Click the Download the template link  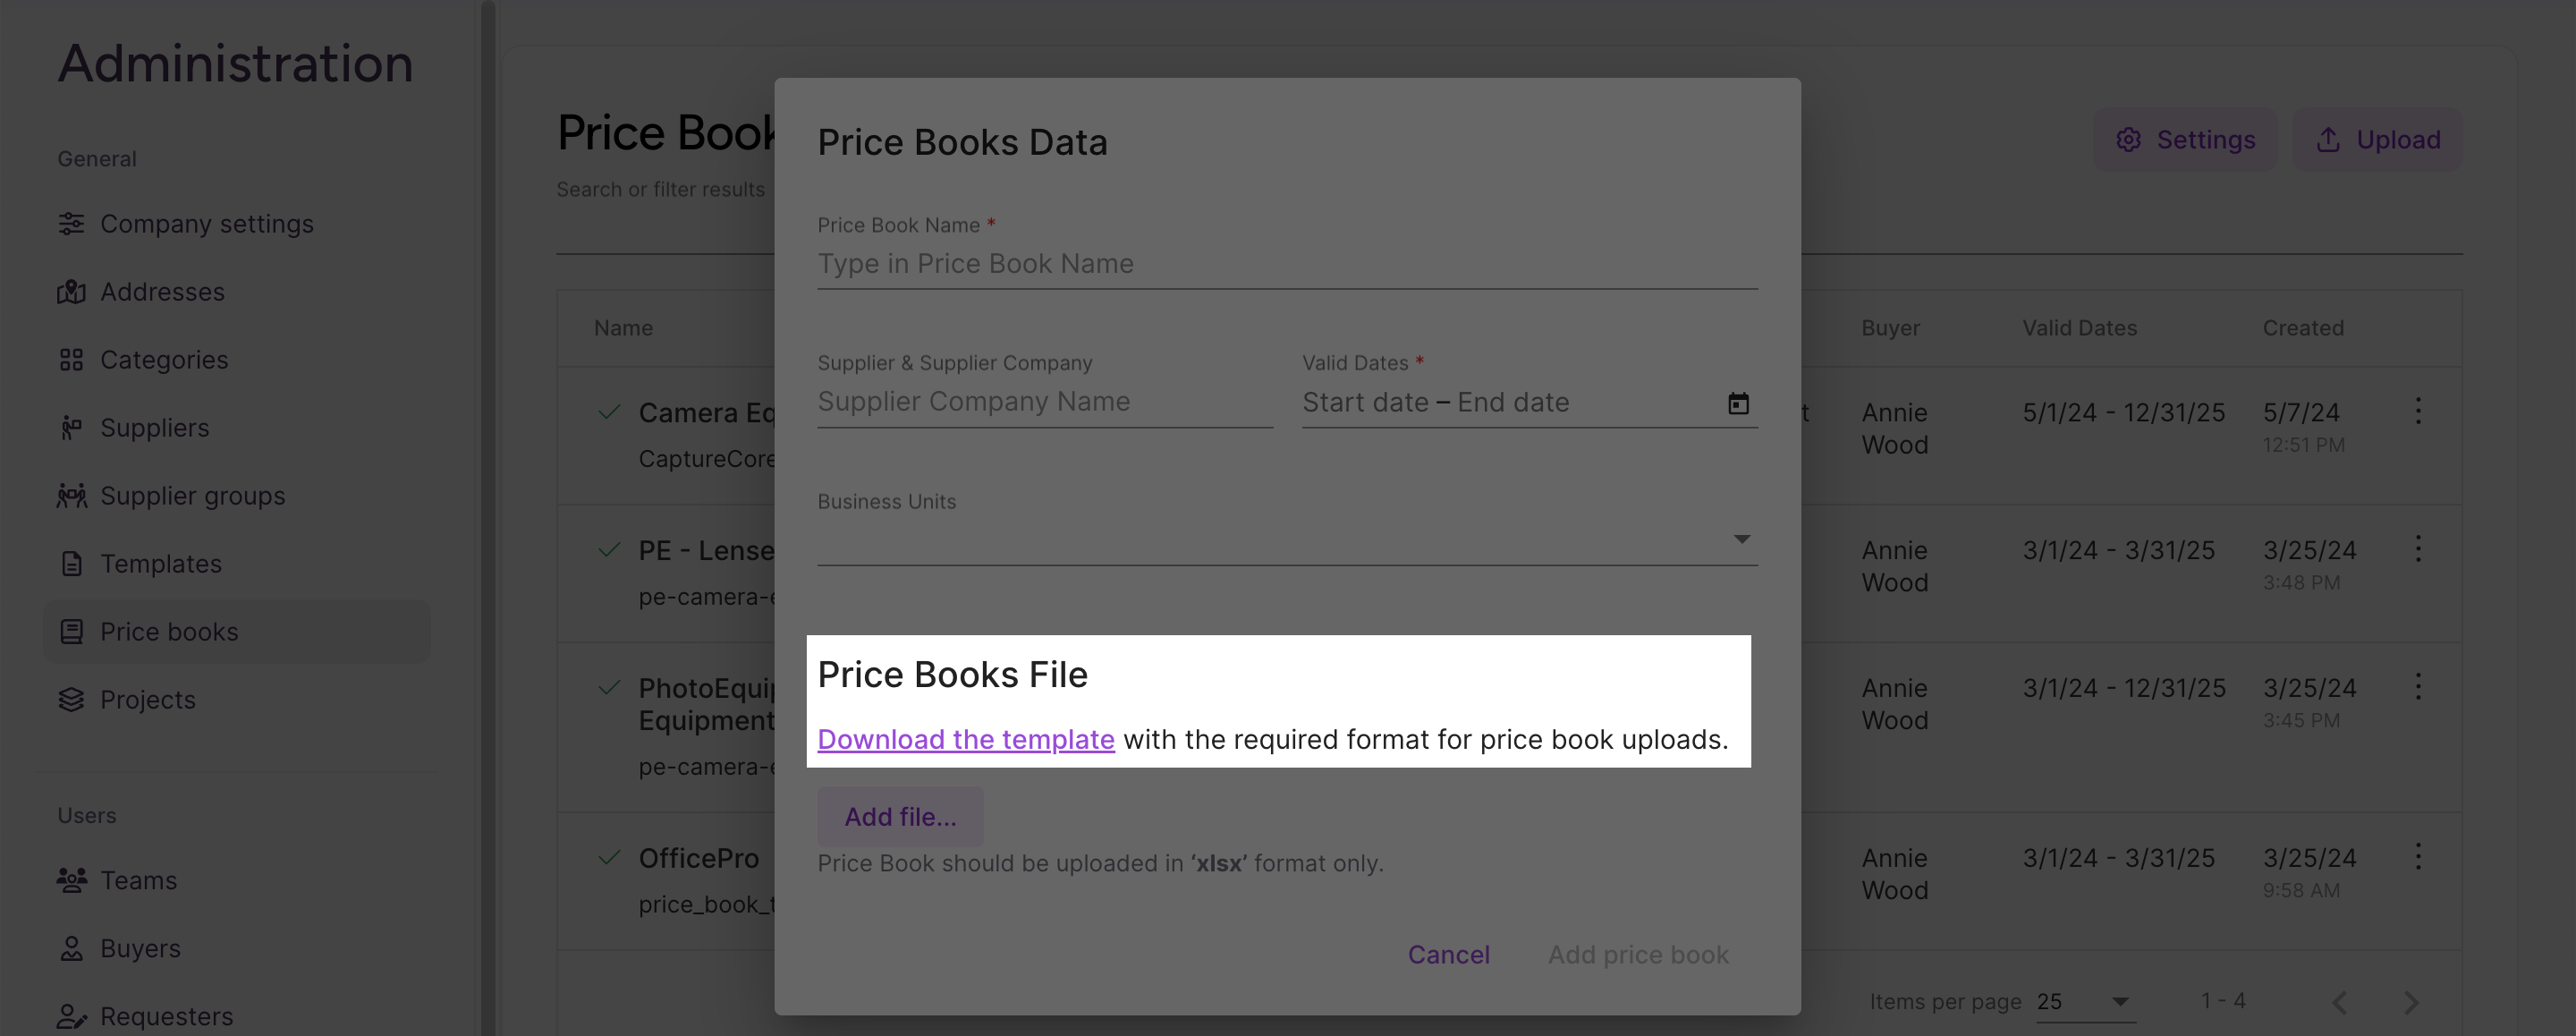click(966, 739)
